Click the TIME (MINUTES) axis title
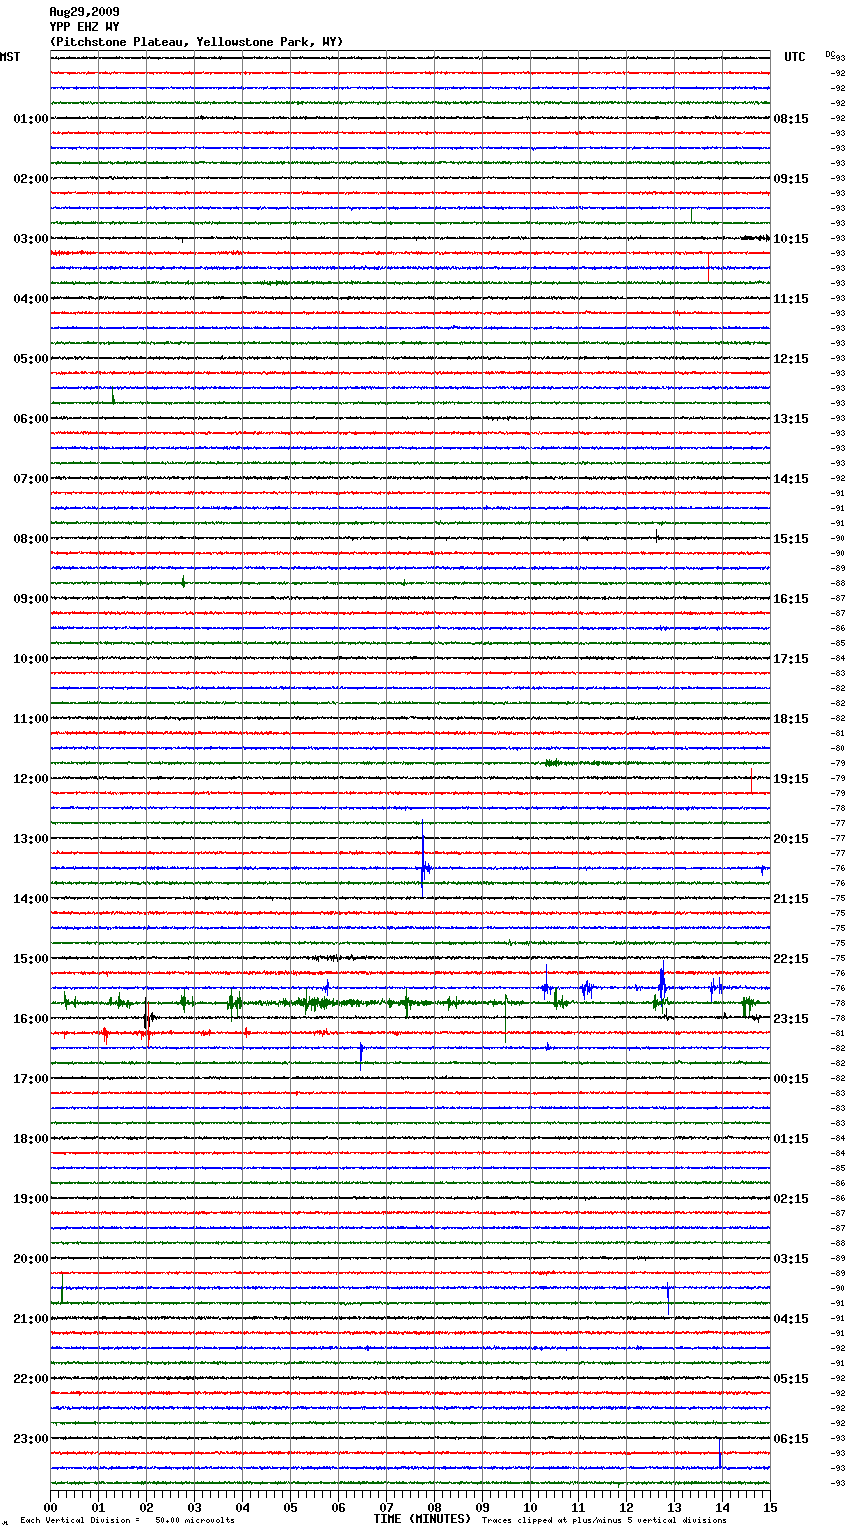Image resolution: width=850 pixels, height=1534 pixels. pyautogui.click(x=422, y=1519)
